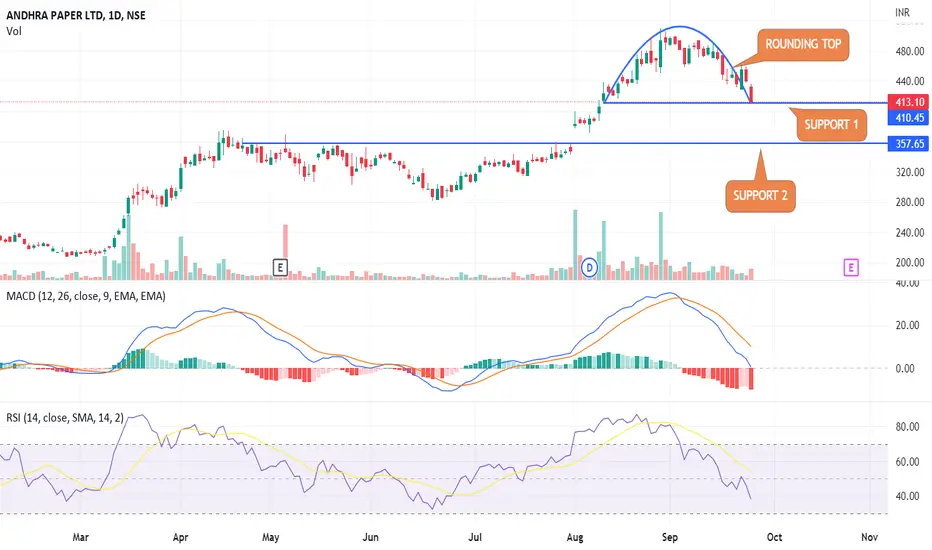Click the ANDHRA PAPER LTD, 1D, NSE title
The image size is (932, 550).
point(75,15)
